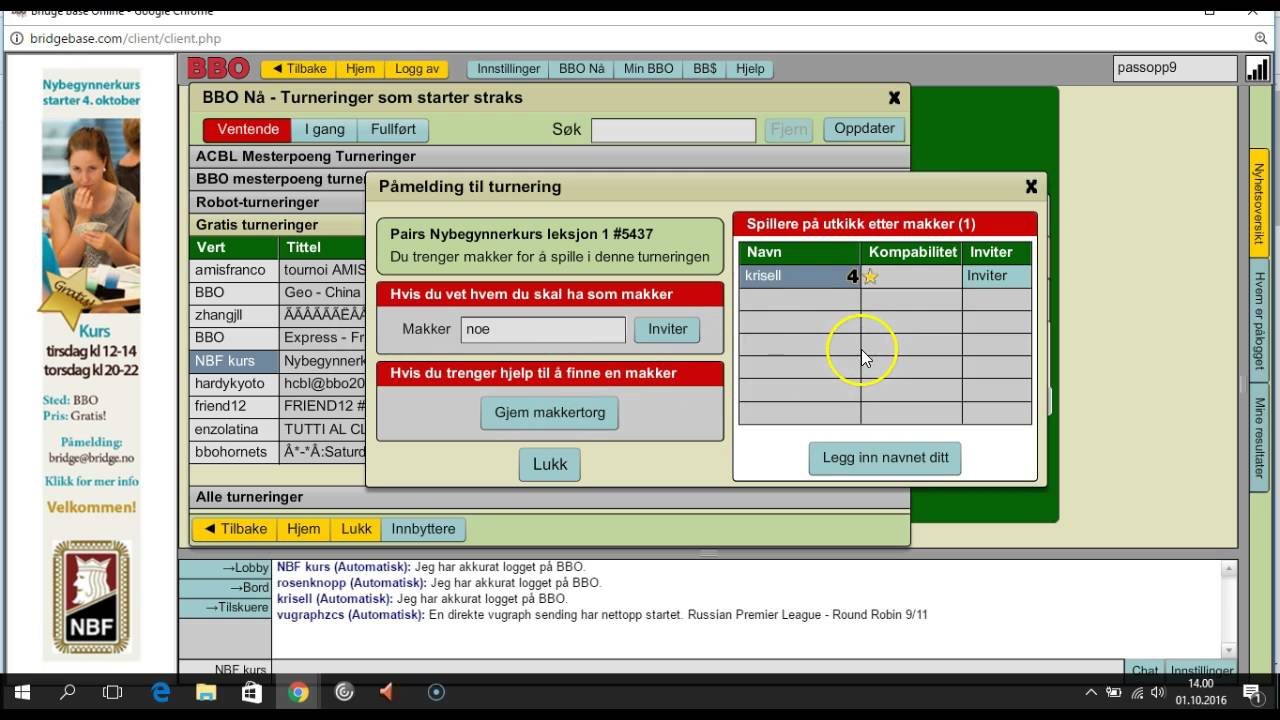The width and height of the screenshot is (1280, 720).
Task: Select krisell in partner table
Action: (x=800, y=276)
